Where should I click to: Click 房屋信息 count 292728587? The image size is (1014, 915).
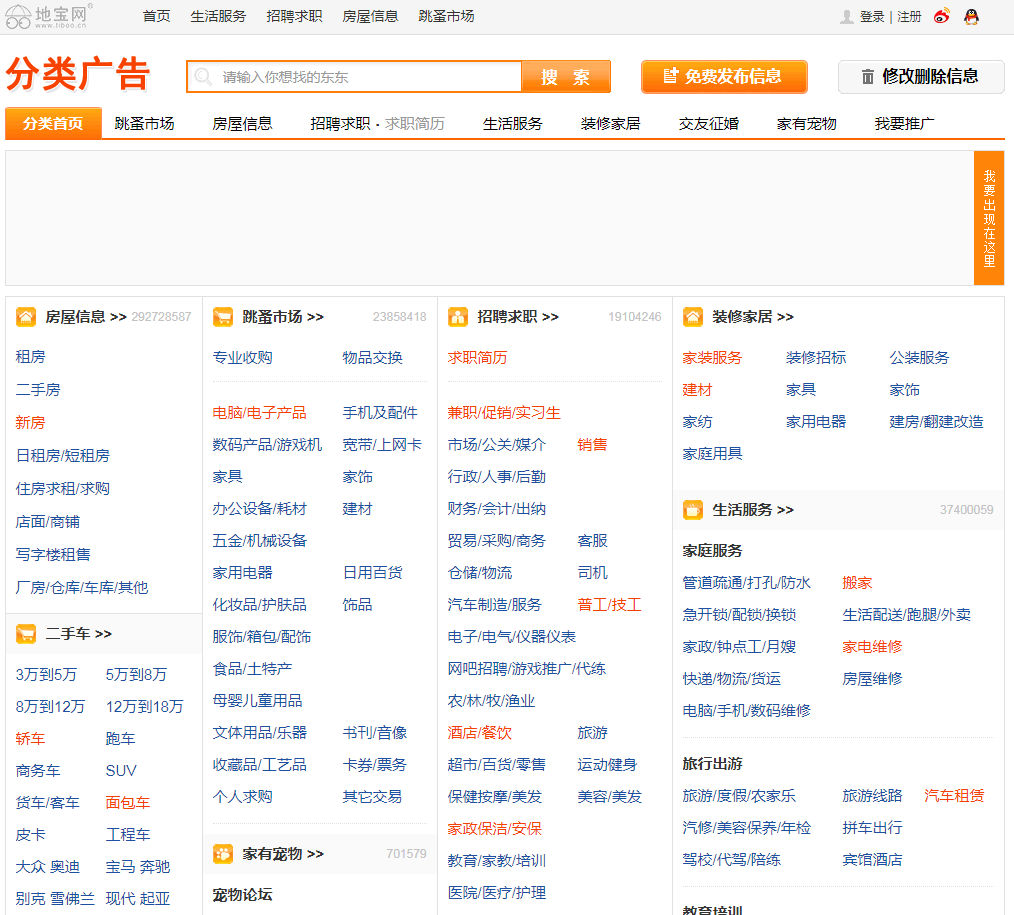(161, 317)
